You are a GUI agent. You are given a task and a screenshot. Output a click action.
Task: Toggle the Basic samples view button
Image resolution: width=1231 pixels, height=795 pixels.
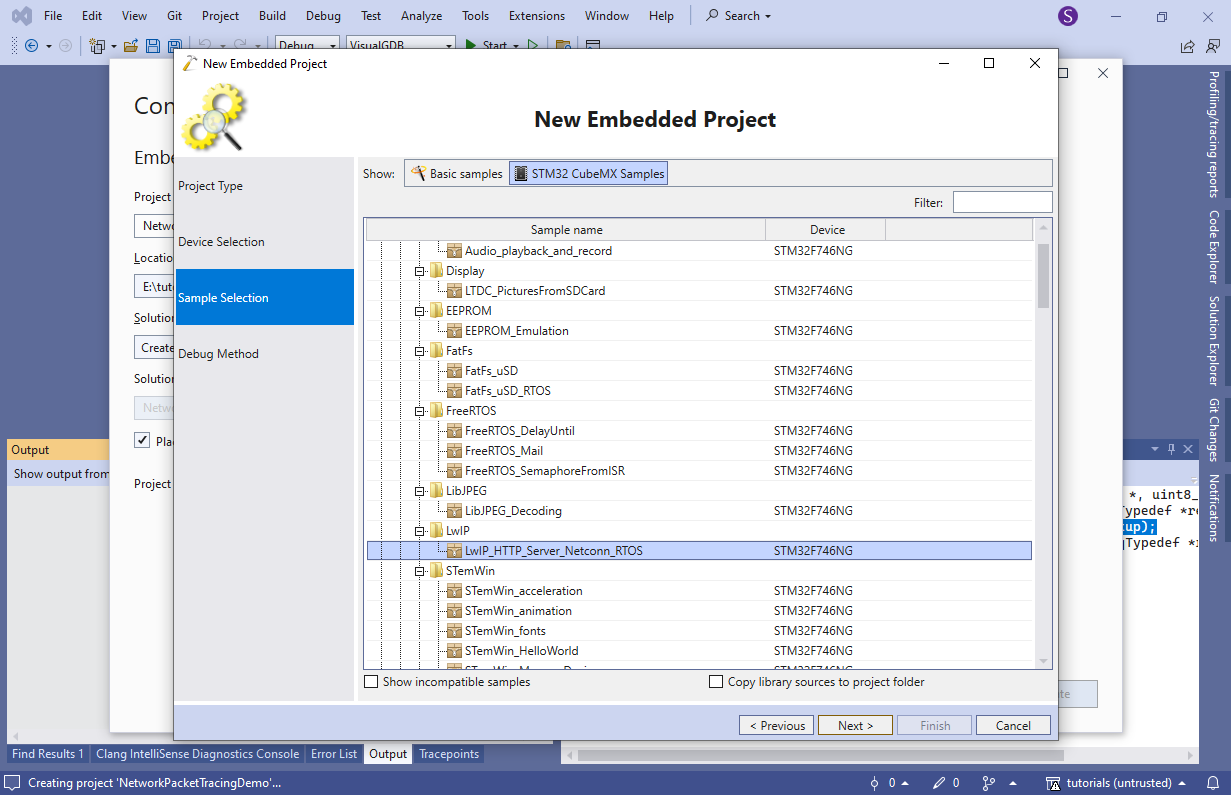(x=457, y=174)
